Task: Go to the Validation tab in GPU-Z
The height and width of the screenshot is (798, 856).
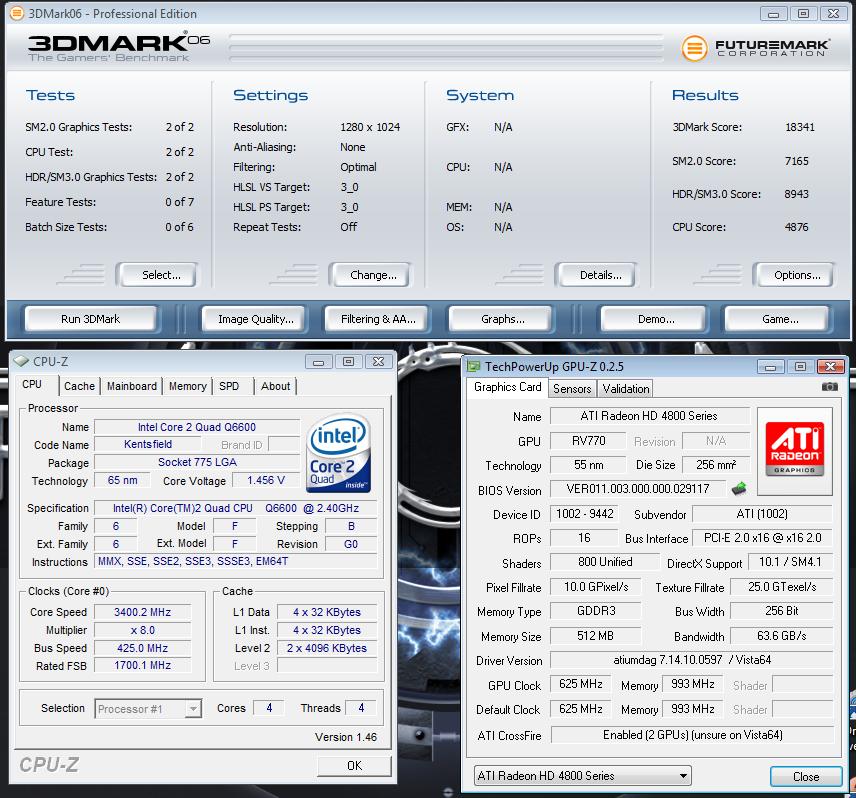Action: [x=626, y=389]
